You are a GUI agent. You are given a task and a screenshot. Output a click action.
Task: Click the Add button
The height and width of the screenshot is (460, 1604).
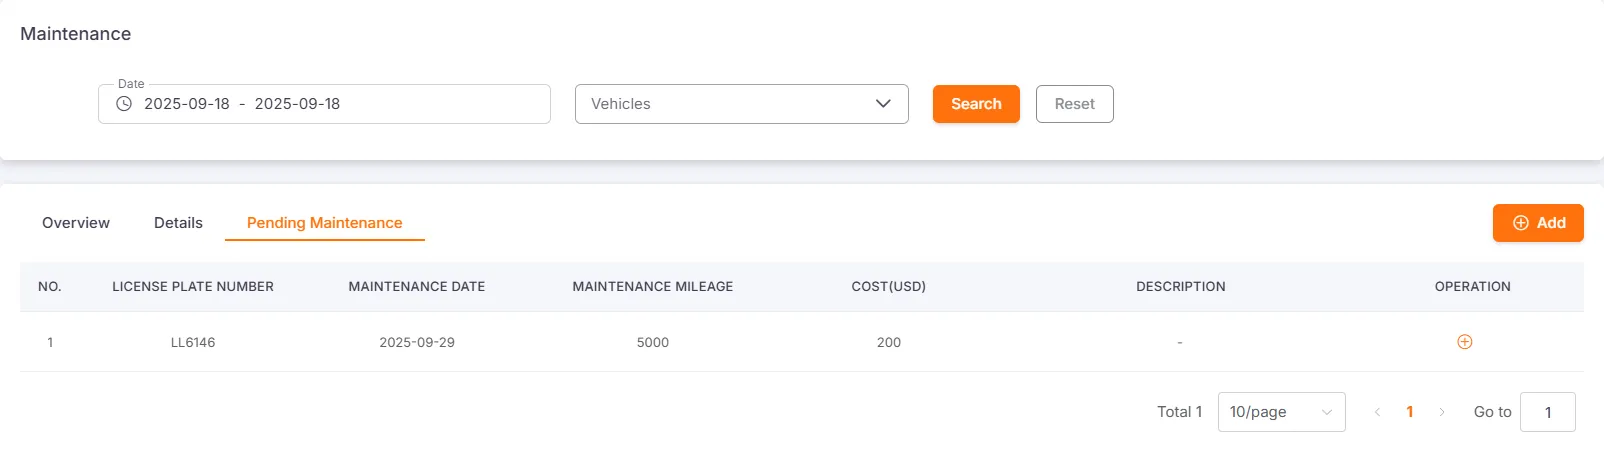(1538, 223)
